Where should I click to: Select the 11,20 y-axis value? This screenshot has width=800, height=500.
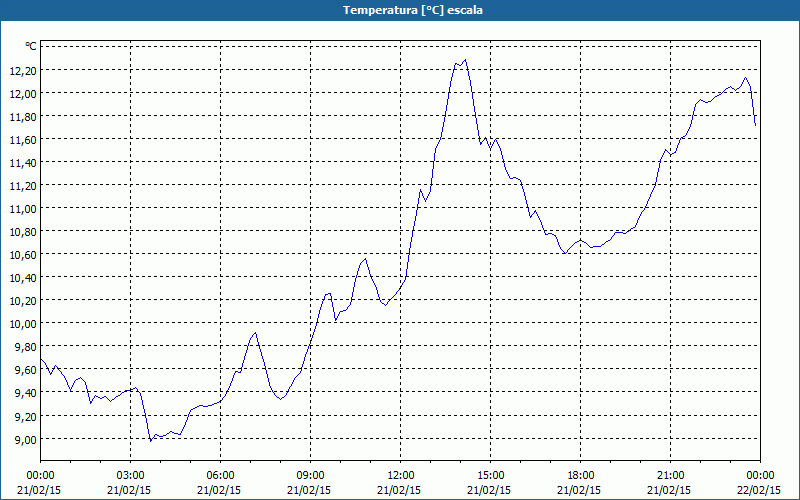point(23,185)
